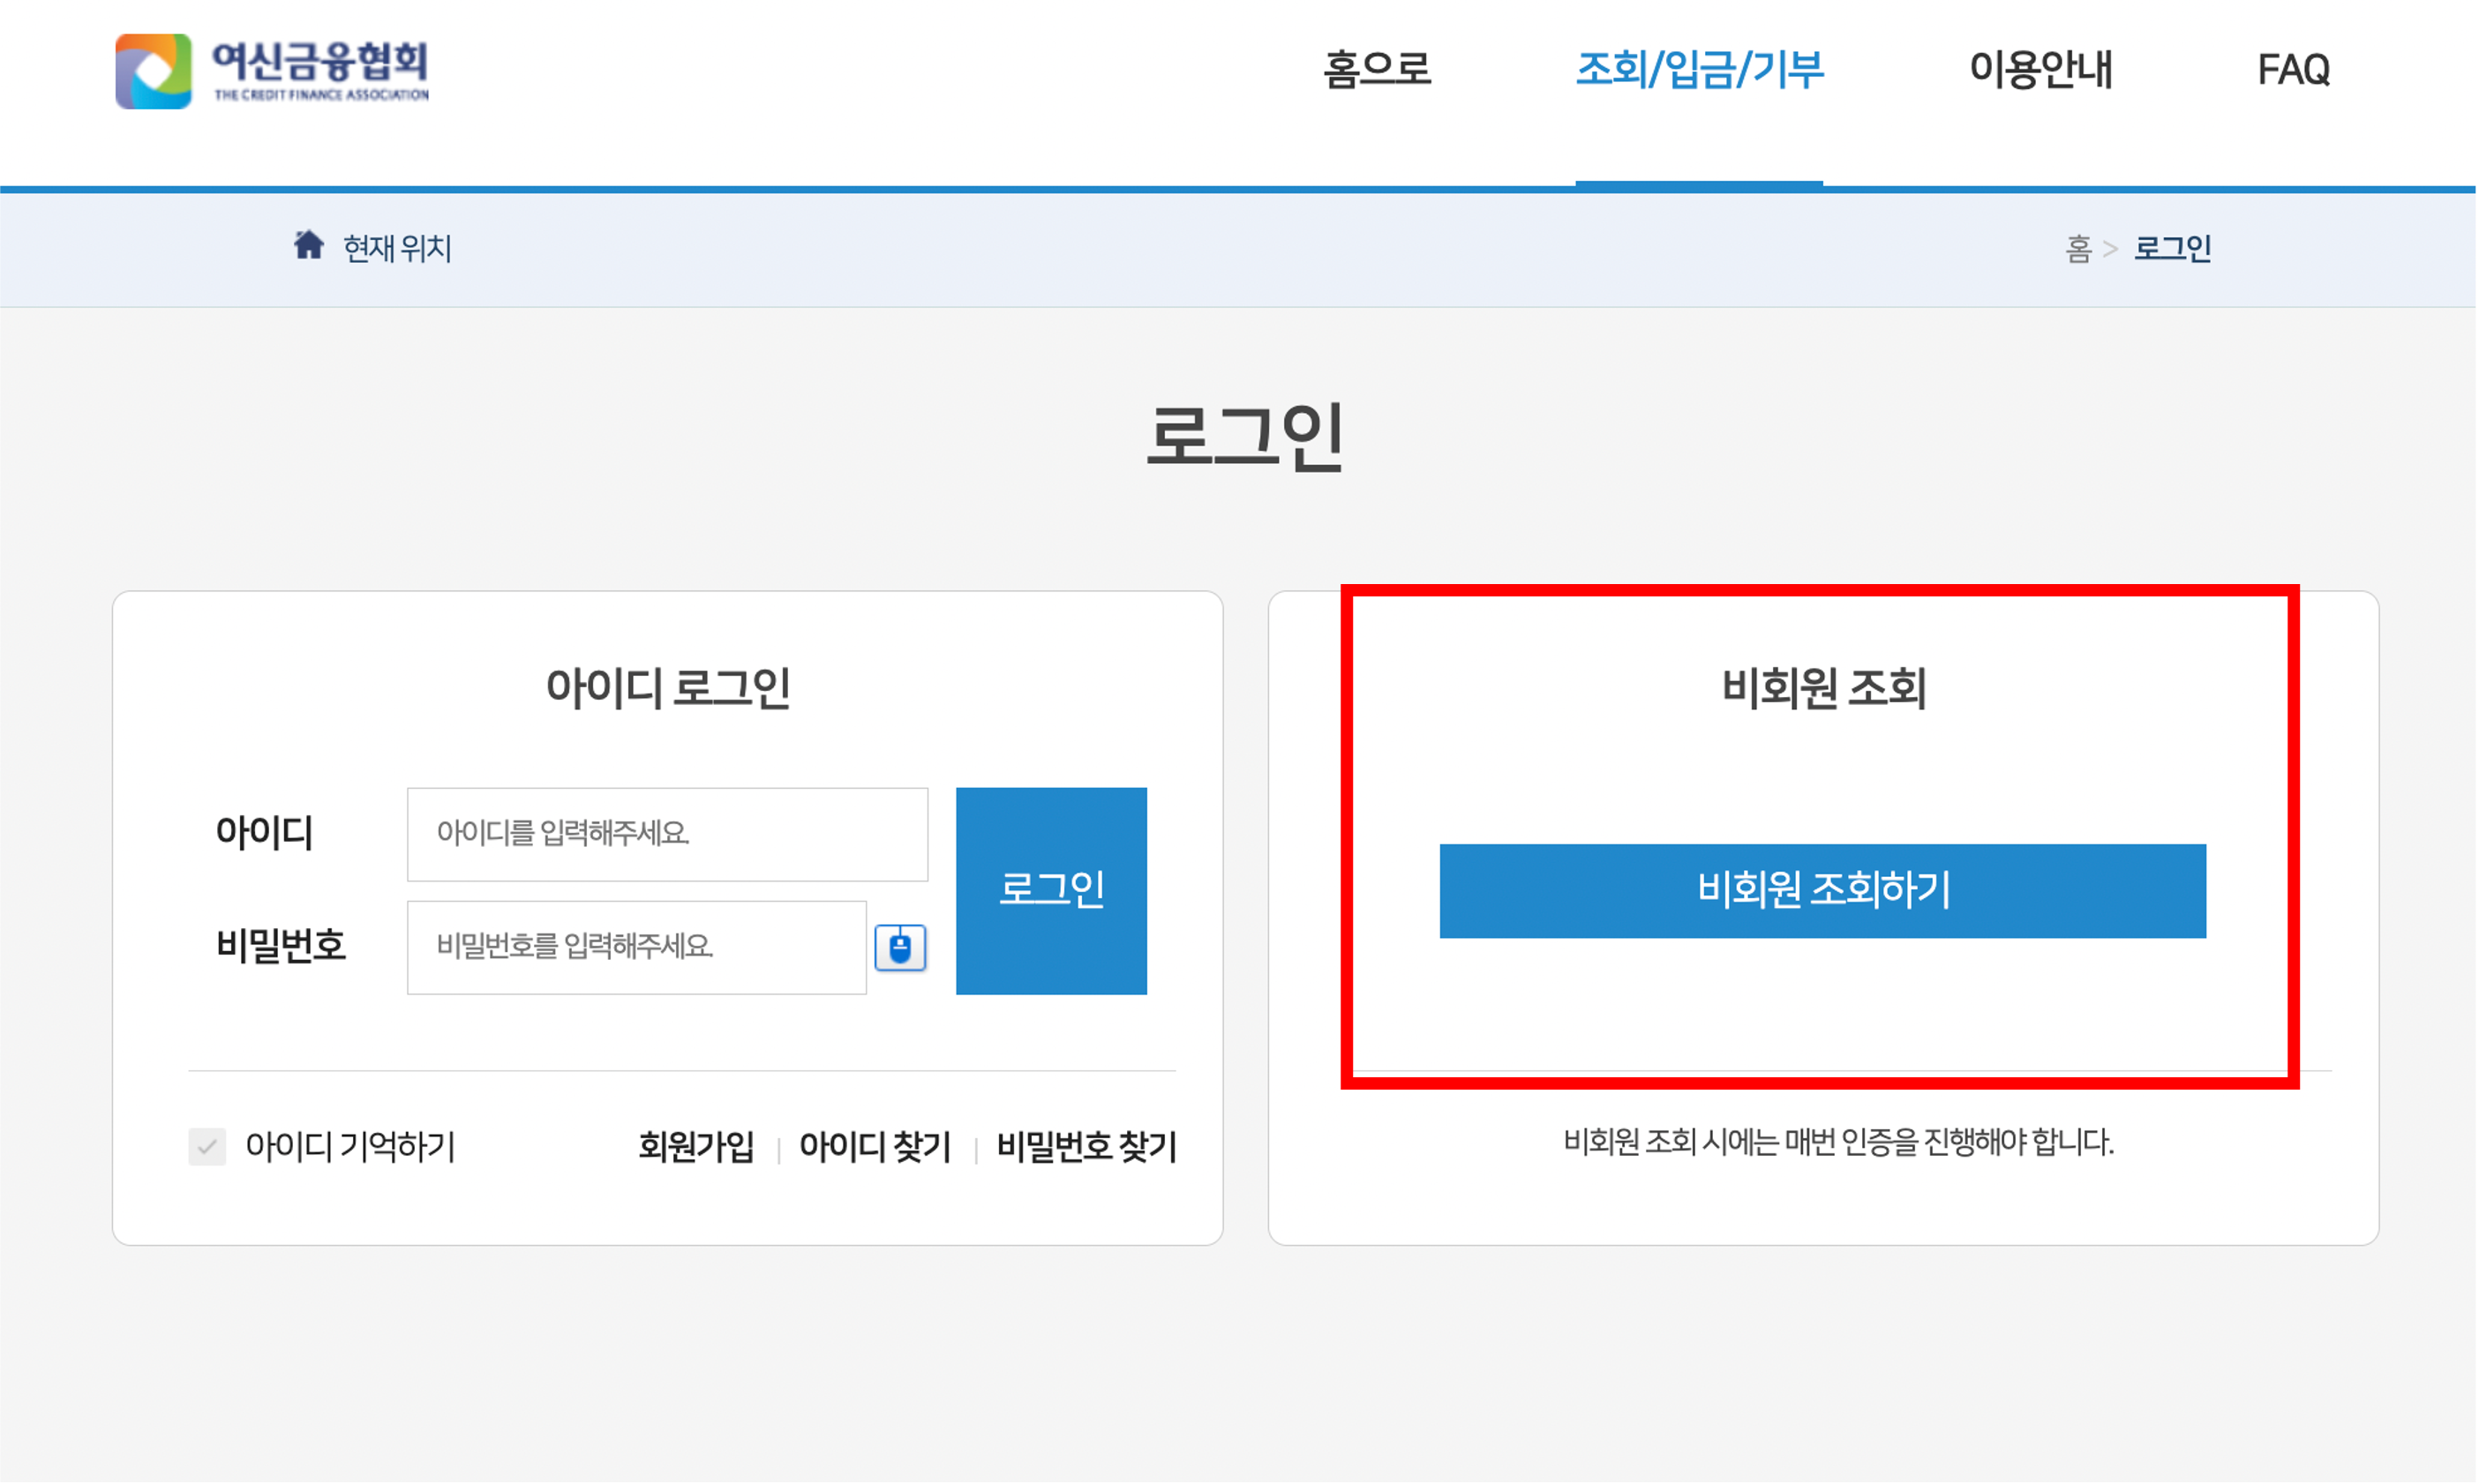Image resolution: width=2479 pixels, height=1484 pixels.
Task: Click 아이디 기억하기 label text
Action: coord(350,1146)
